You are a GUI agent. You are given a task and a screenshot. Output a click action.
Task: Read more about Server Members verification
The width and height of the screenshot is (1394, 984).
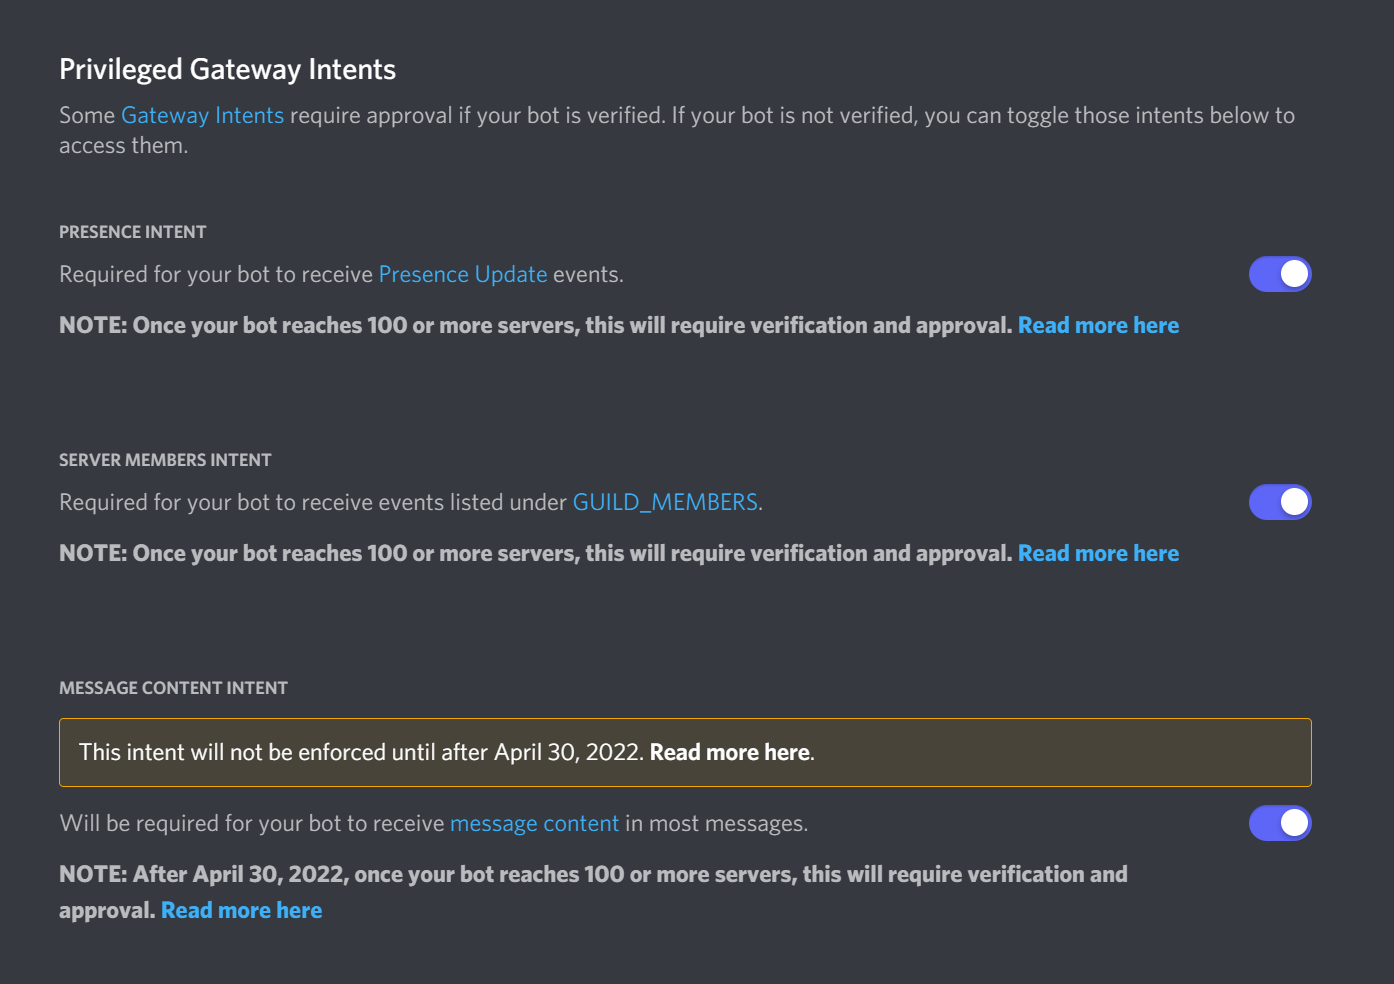pyautogui.click(x=1098, y=552)
